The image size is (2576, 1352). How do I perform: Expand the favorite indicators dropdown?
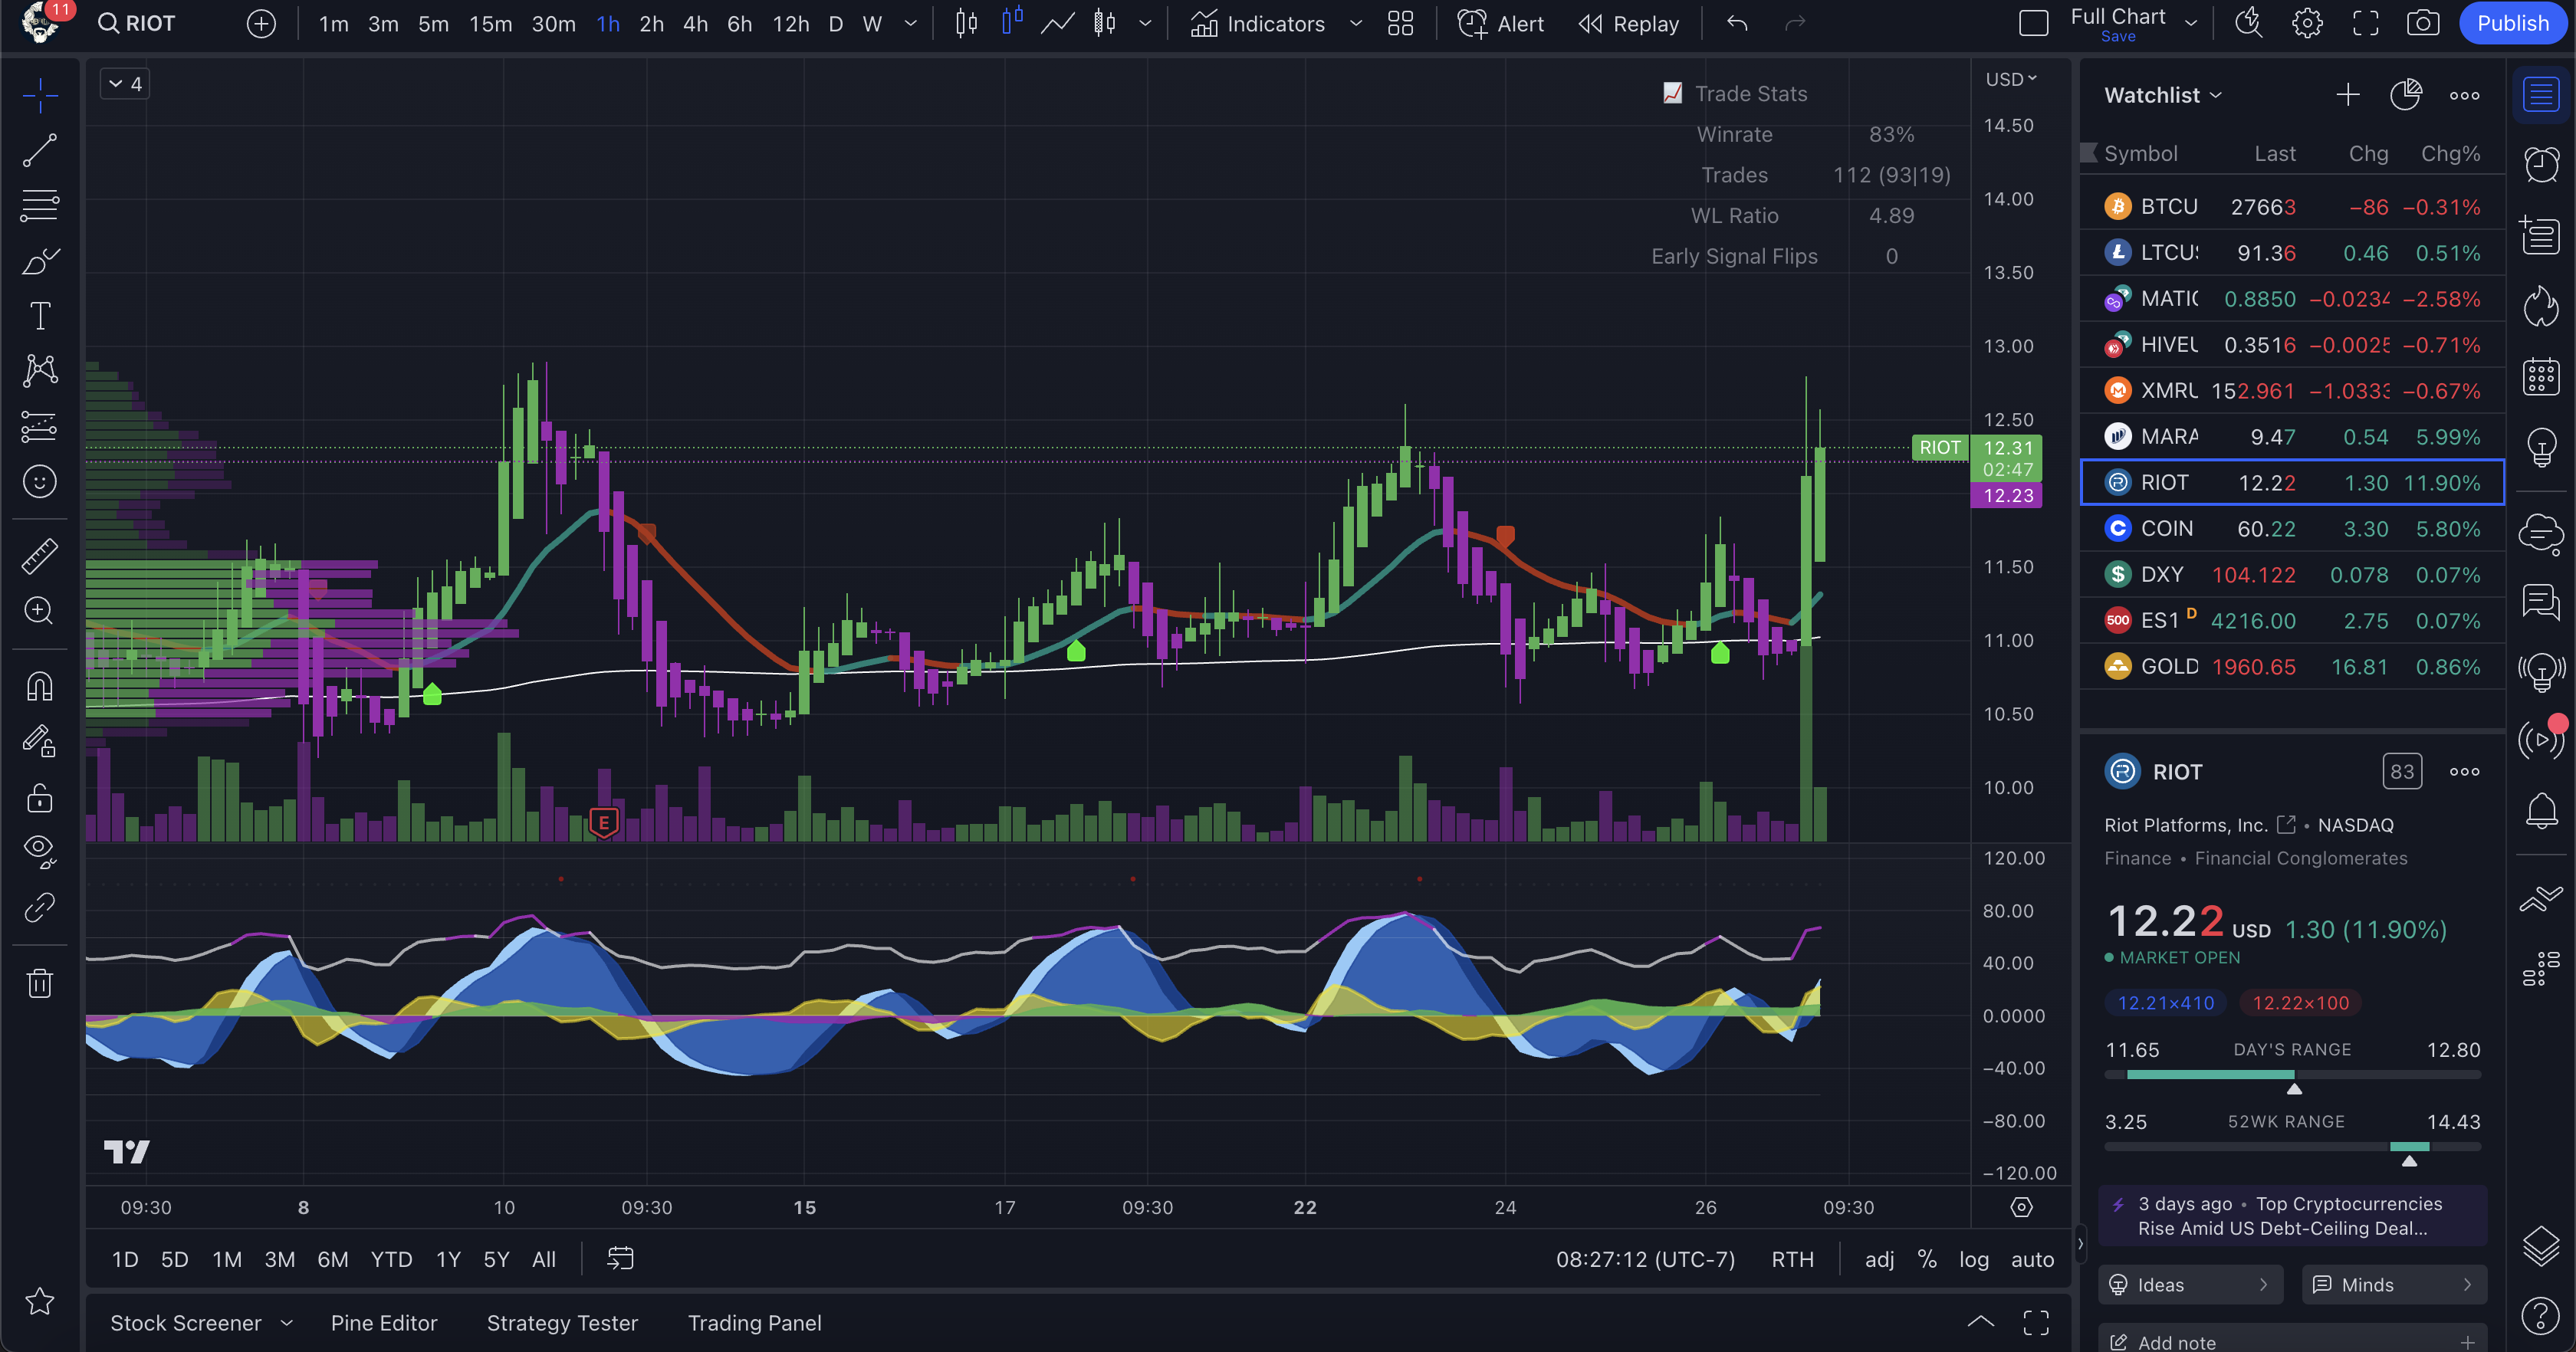(x=1355, y=24)
